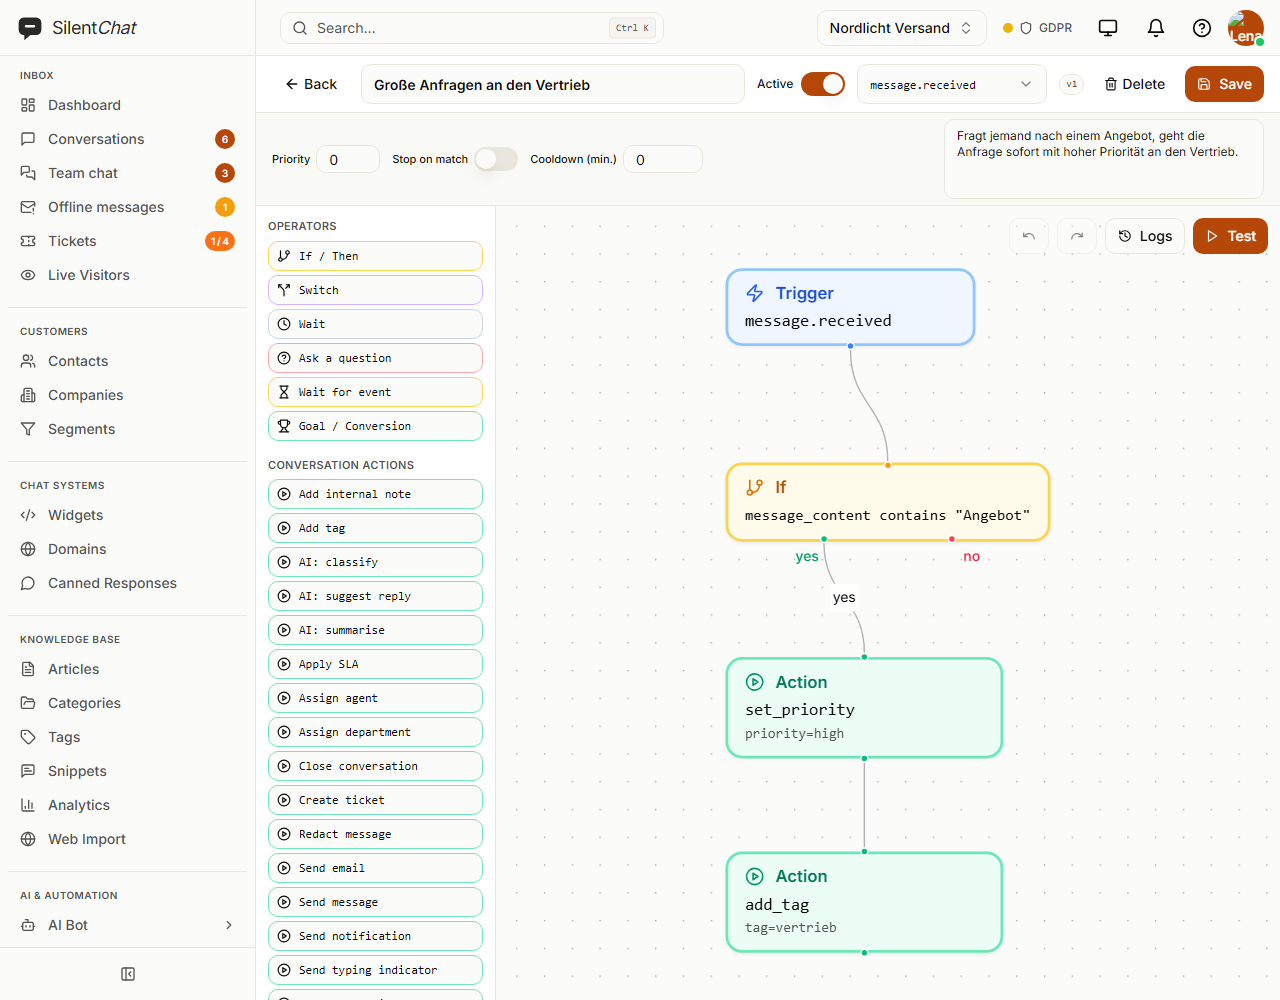Image resolution: width=1280 pixels, height=1000 pixels.
Task: Run the Test button
Action: tap(1230, 236)
